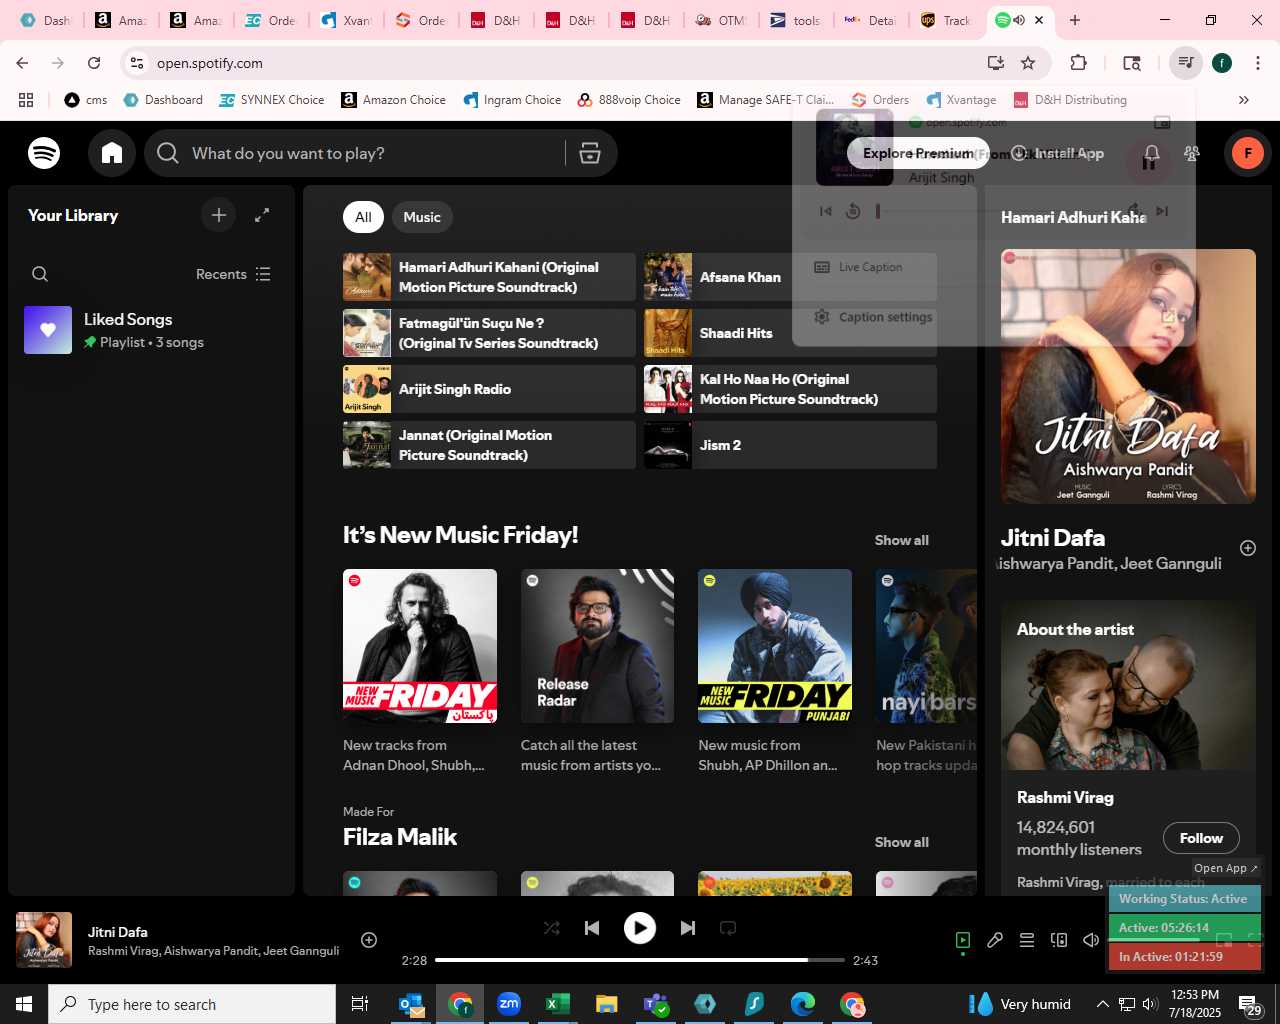Open Jannat Original Motion Picture Soundtrack
The width and height of the screenshot is (1280, 1024).
point(489,445)
